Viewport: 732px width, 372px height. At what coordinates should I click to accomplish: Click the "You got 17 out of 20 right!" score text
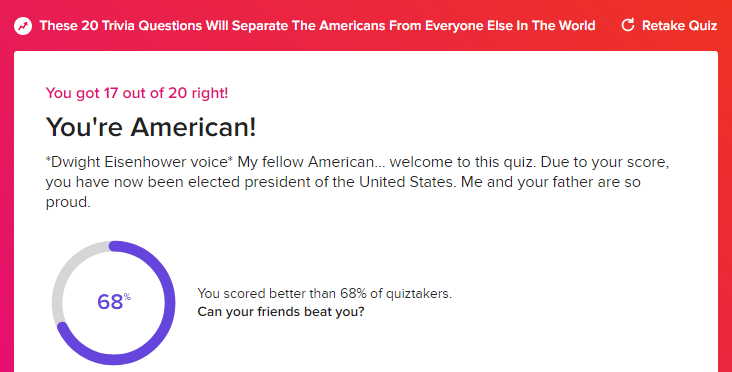pyautogui.click(x=137, y=93)
